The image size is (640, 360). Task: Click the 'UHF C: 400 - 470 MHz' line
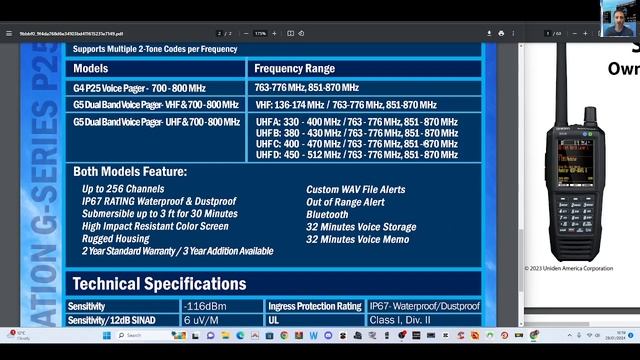(x=357, y=144)
